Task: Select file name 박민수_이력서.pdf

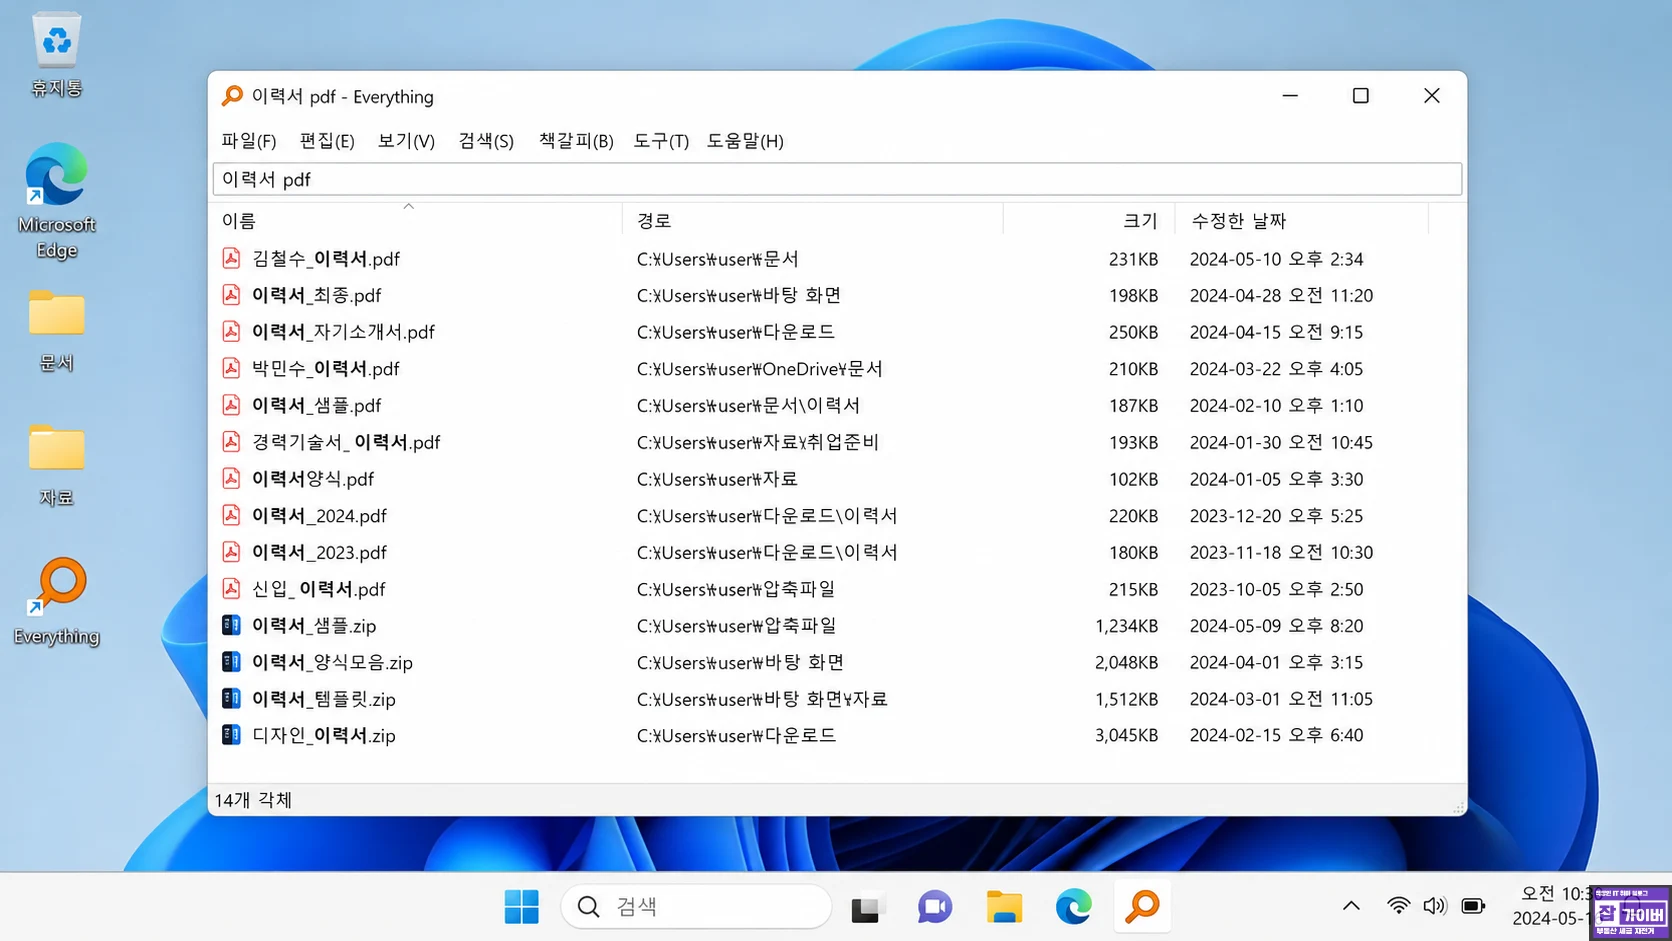Action: (326, 369)
